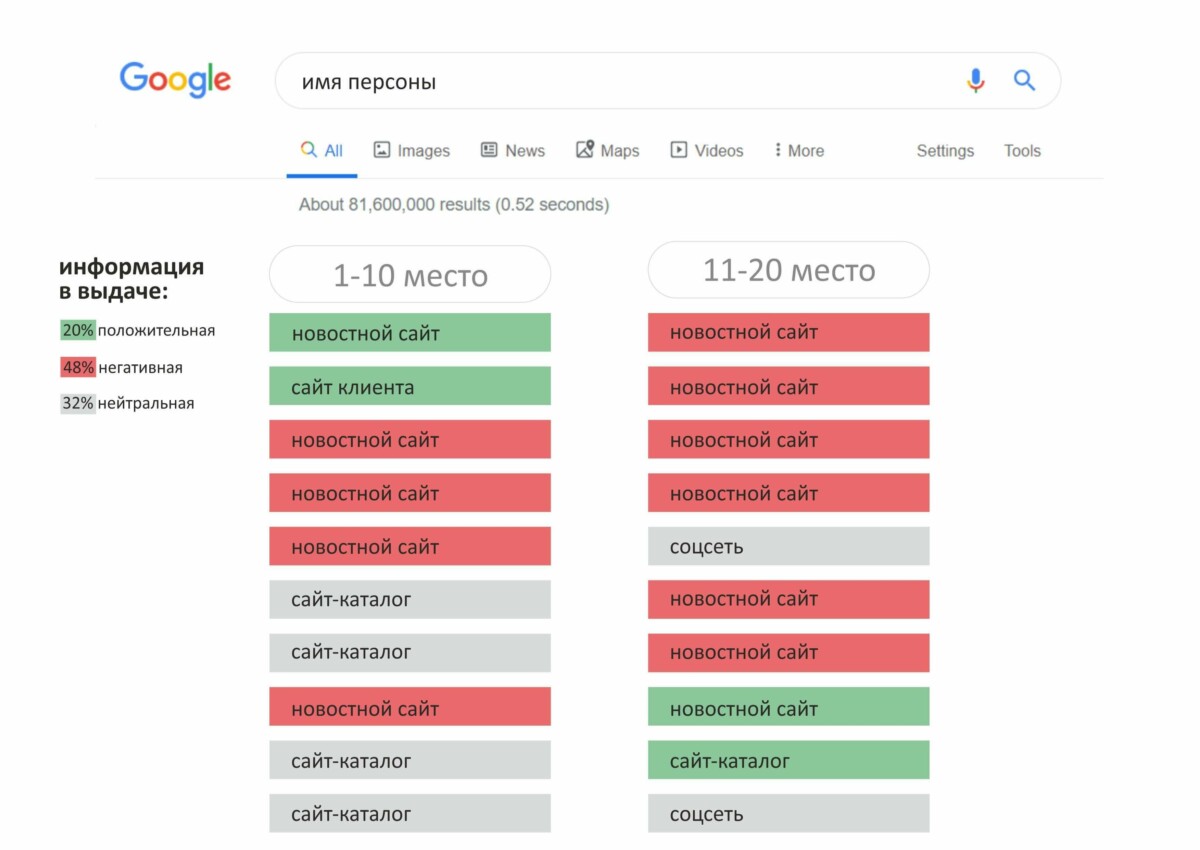Click the Google logo
The height and width of the screenshot is (850, 1200).
(175, 80)
